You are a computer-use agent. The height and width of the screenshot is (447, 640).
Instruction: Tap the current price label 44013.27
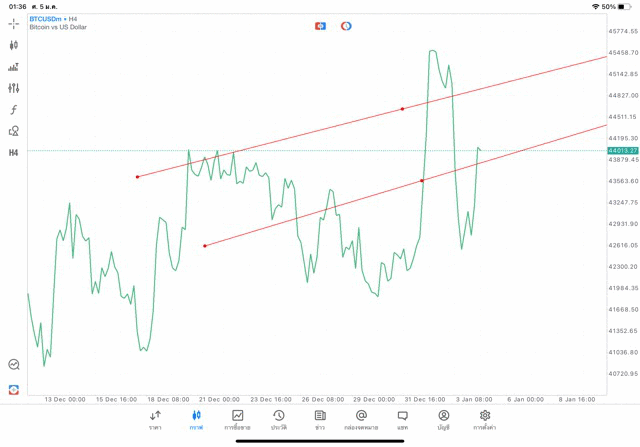click(622, 150)
